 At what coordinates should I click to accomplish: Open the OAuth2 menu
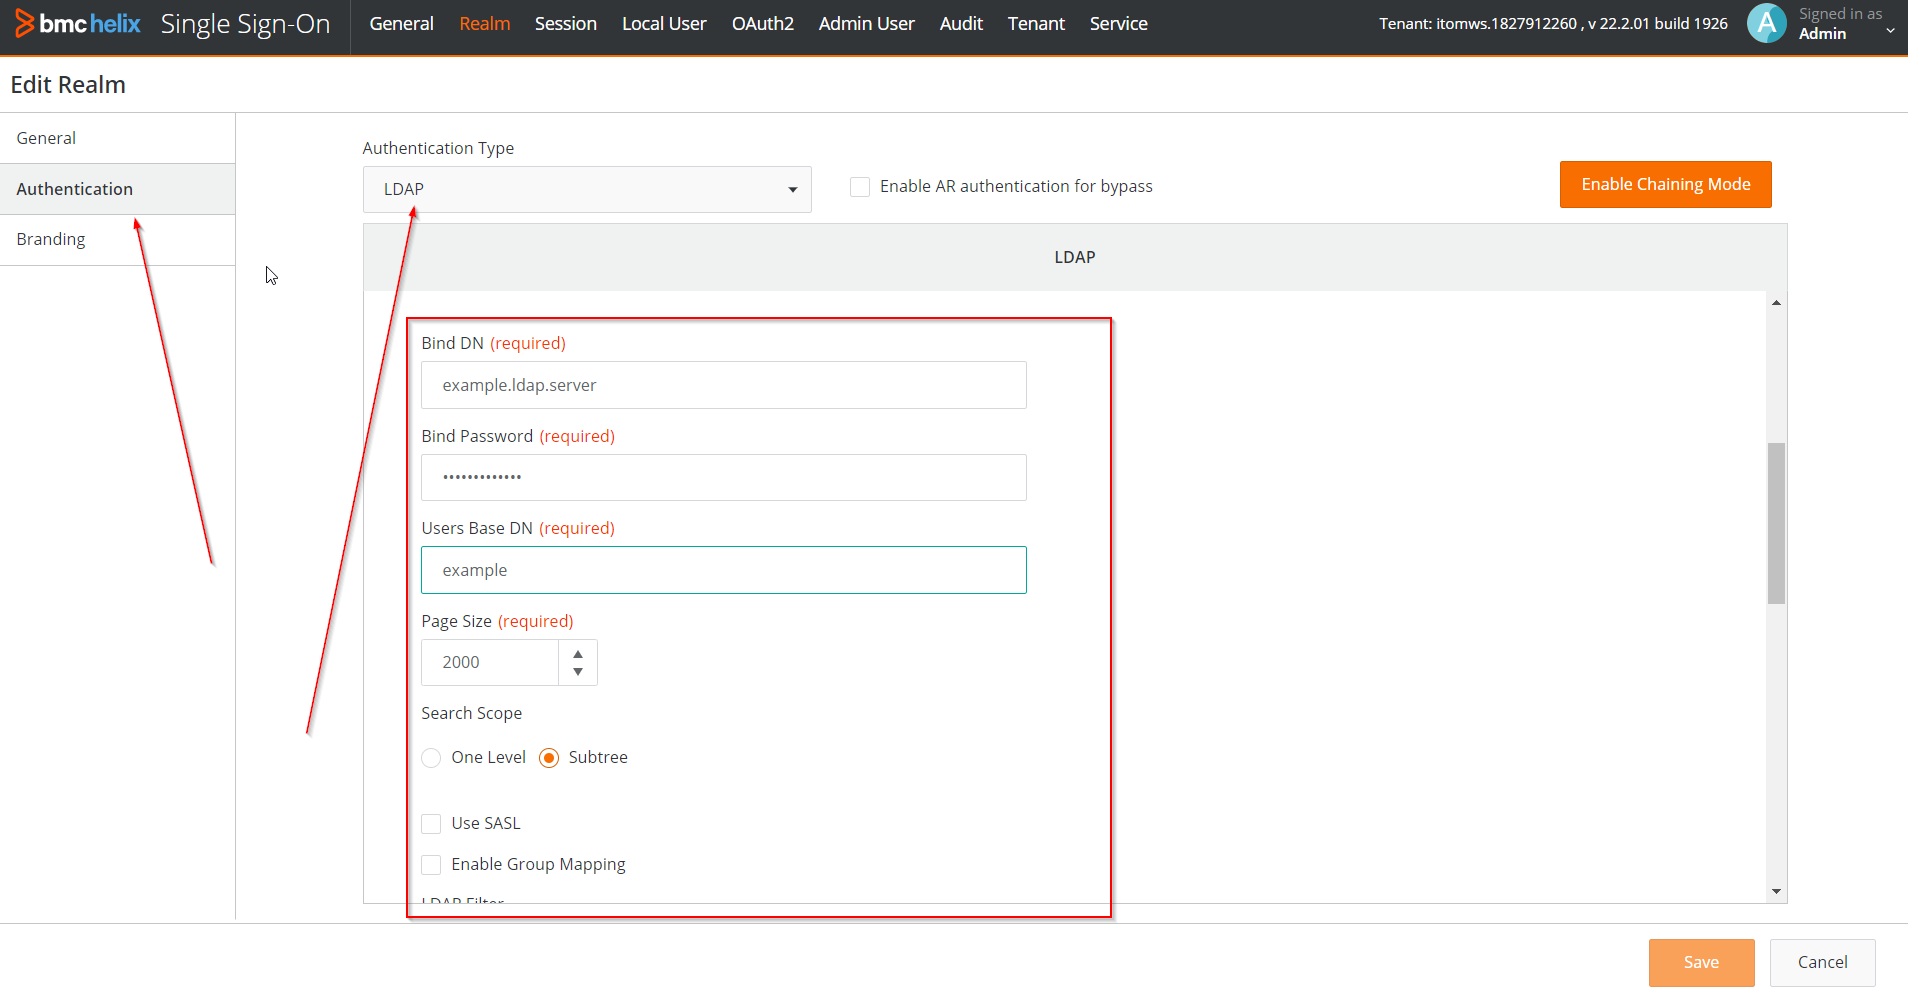(x=762, y=24)
